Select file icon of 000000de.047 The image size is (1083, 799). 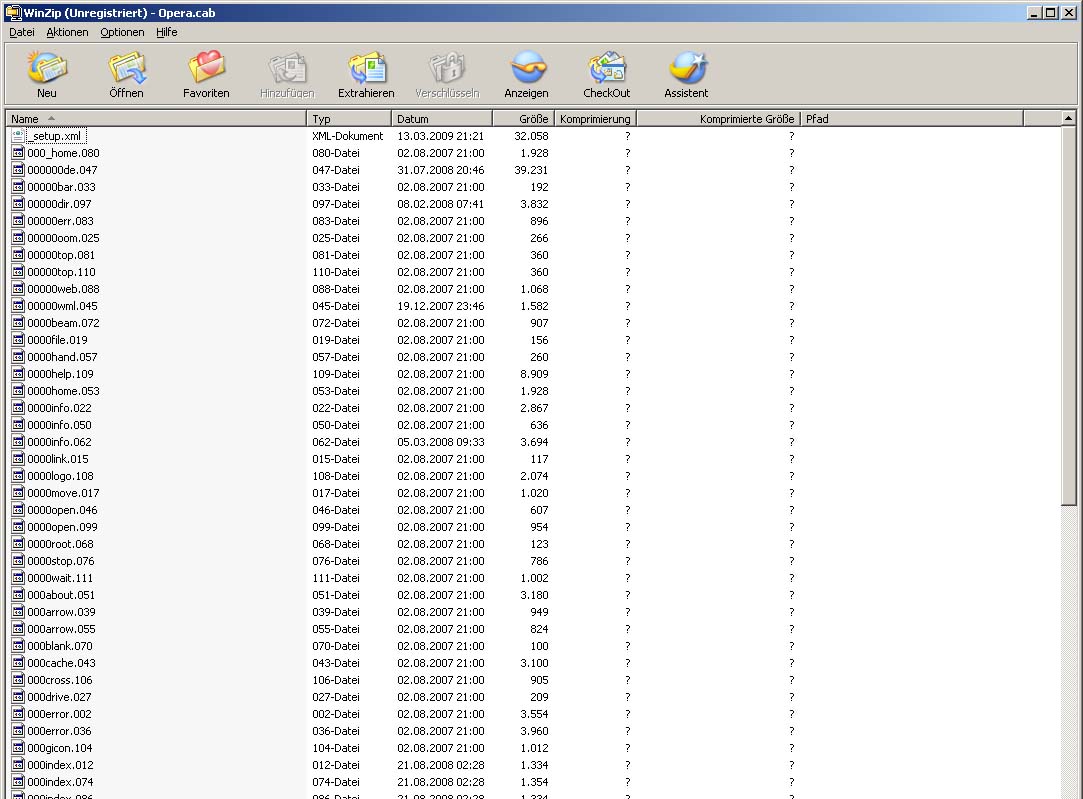tap(18, 170)
